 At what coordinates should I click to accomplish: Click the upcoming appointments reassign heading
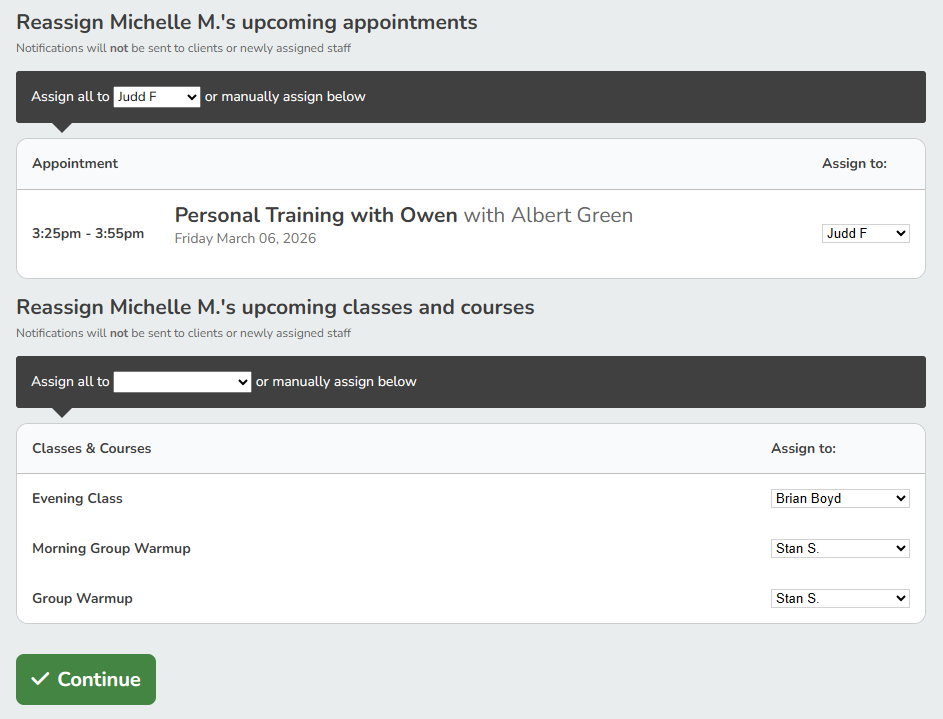pyautogui.click(x=246, y=22)
